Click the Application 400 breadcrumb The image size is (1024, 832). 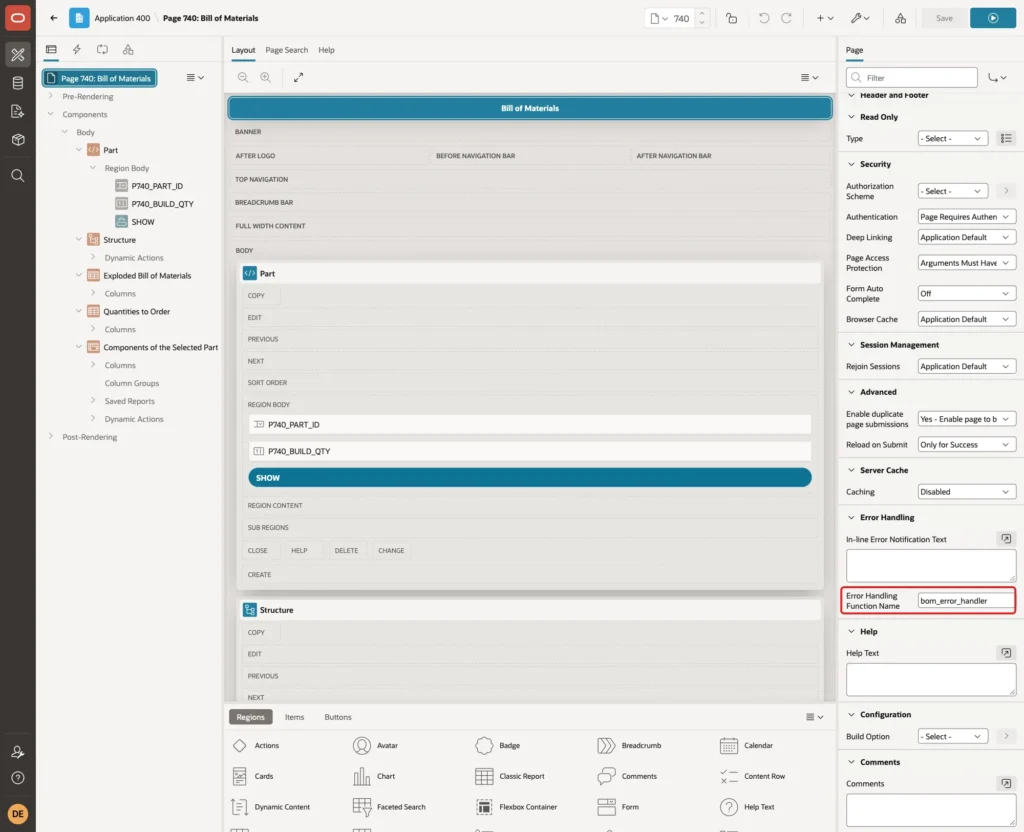tap(122, 18)
